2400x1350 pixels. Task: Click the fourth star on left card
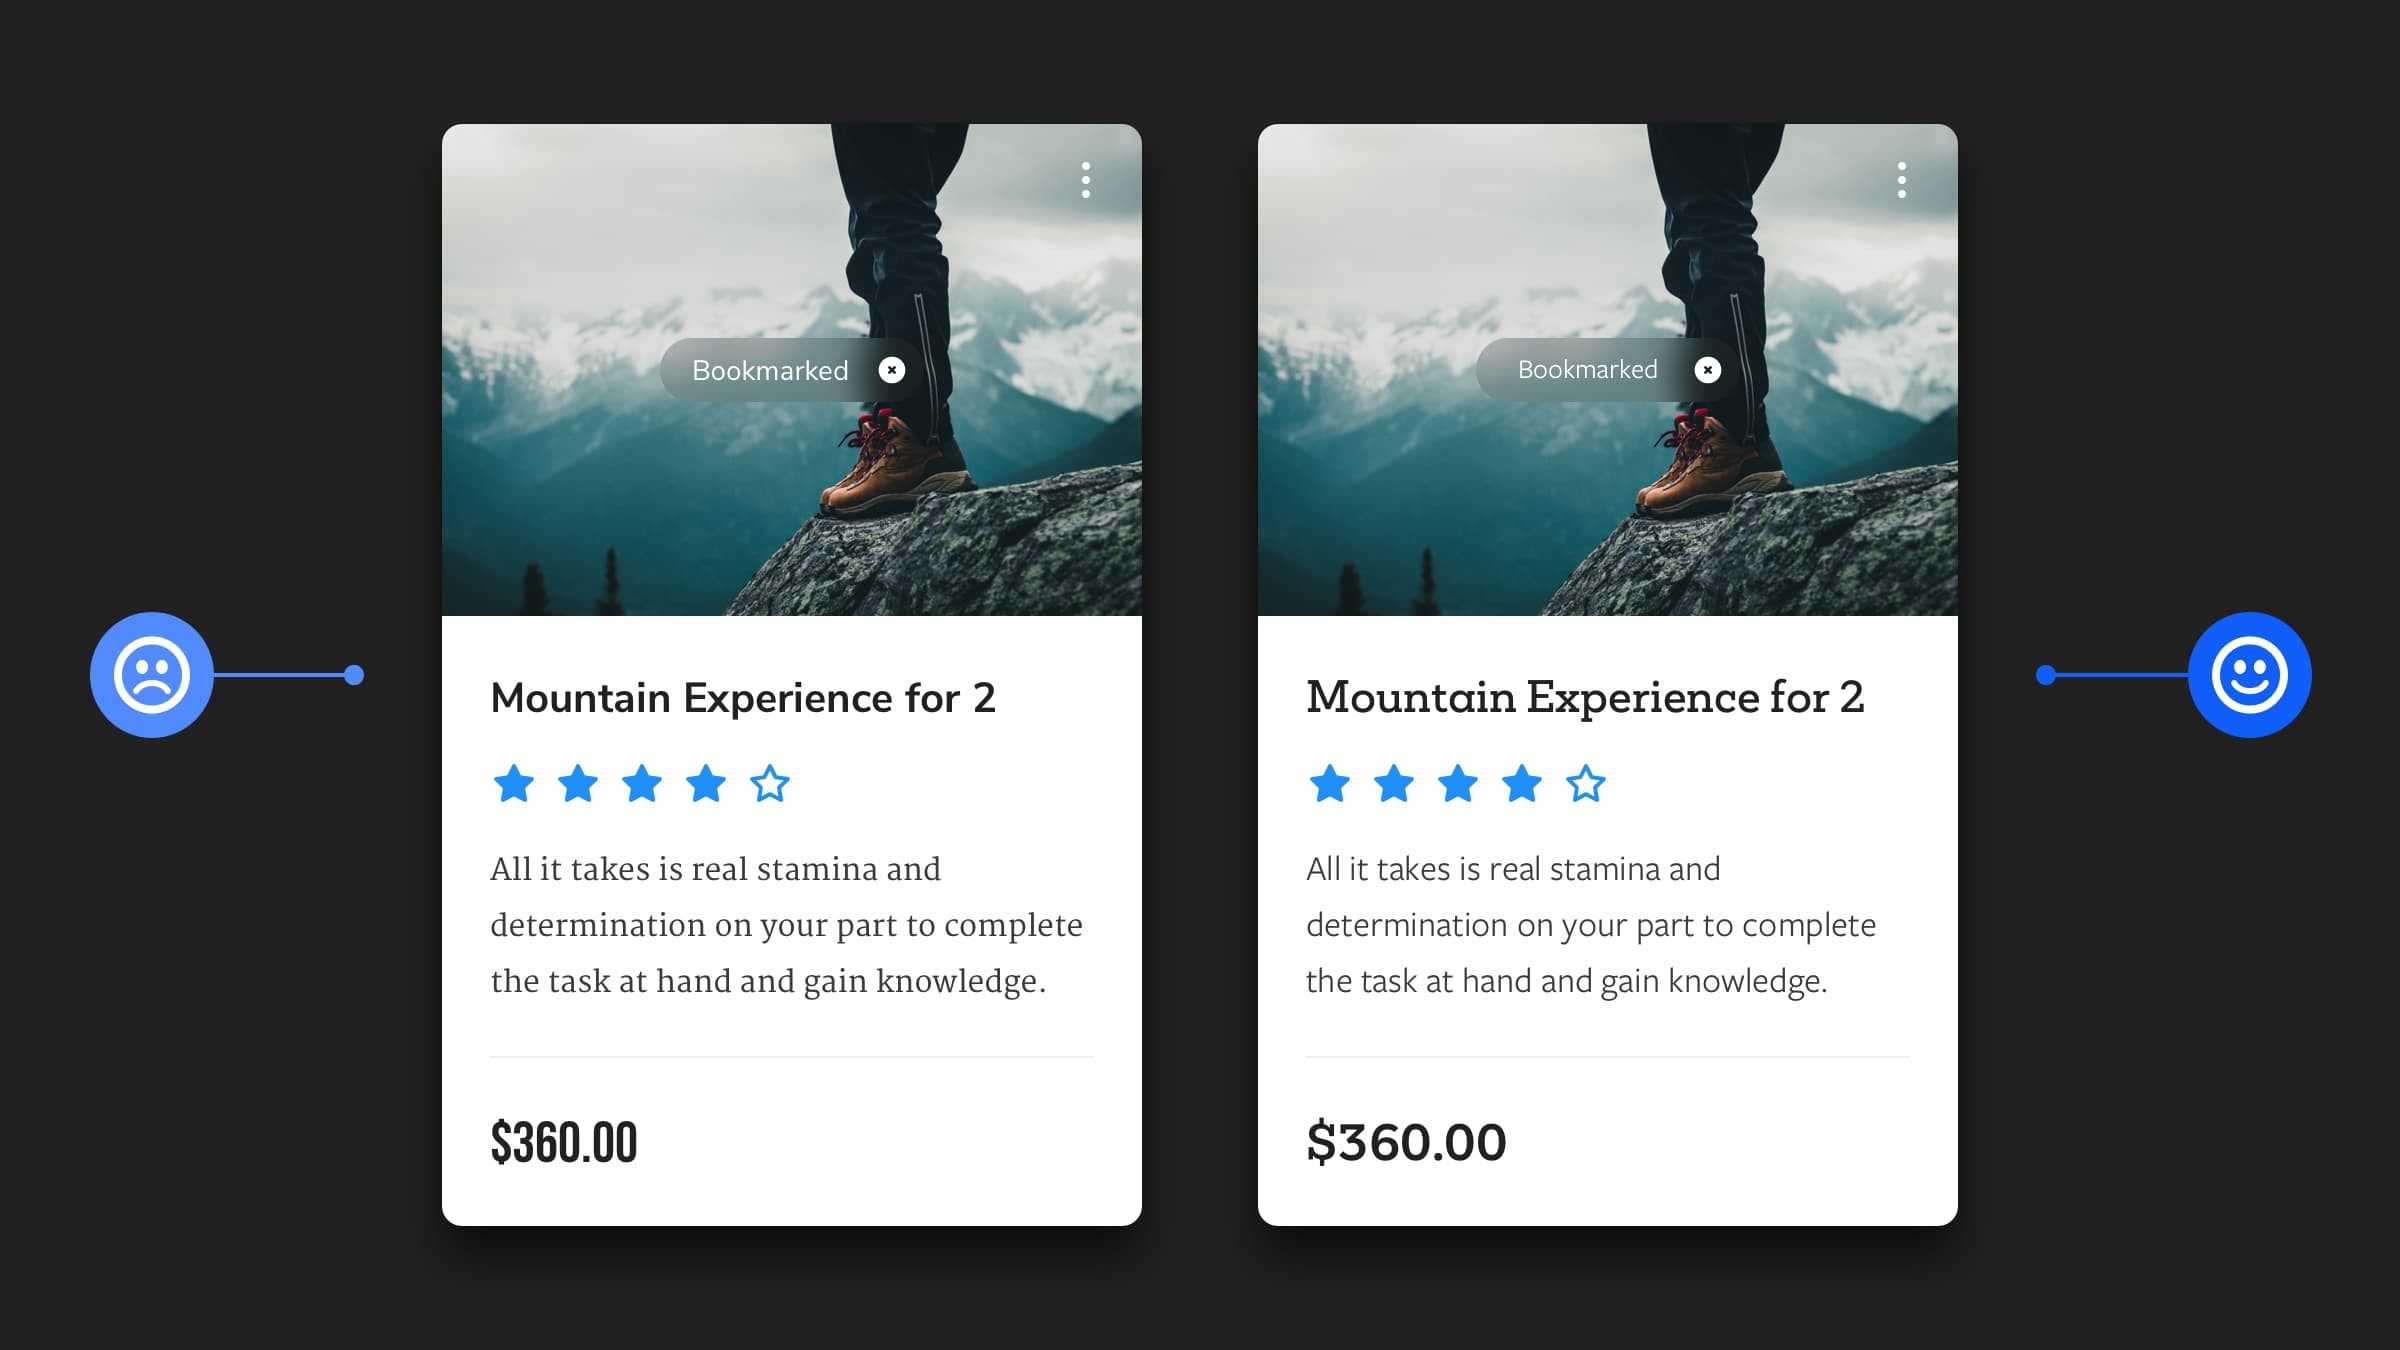pyautogui.click(x=706, y=783)
